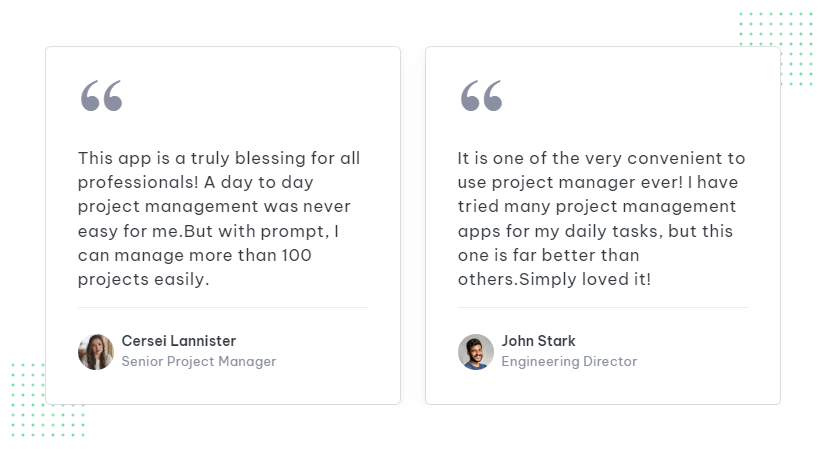This screenshot has height=449, width=826.
Task: Click the words 'one is far better than'
Action: point(548,255)
